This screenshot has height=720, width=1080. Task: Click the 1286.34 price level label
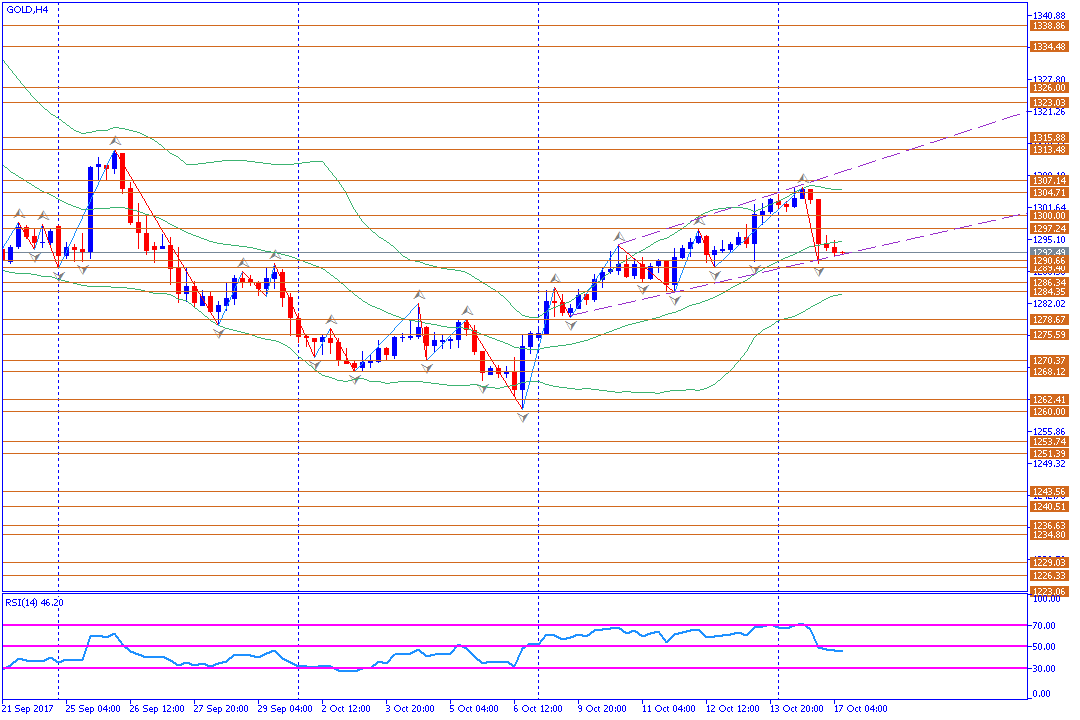(1049, 282)
